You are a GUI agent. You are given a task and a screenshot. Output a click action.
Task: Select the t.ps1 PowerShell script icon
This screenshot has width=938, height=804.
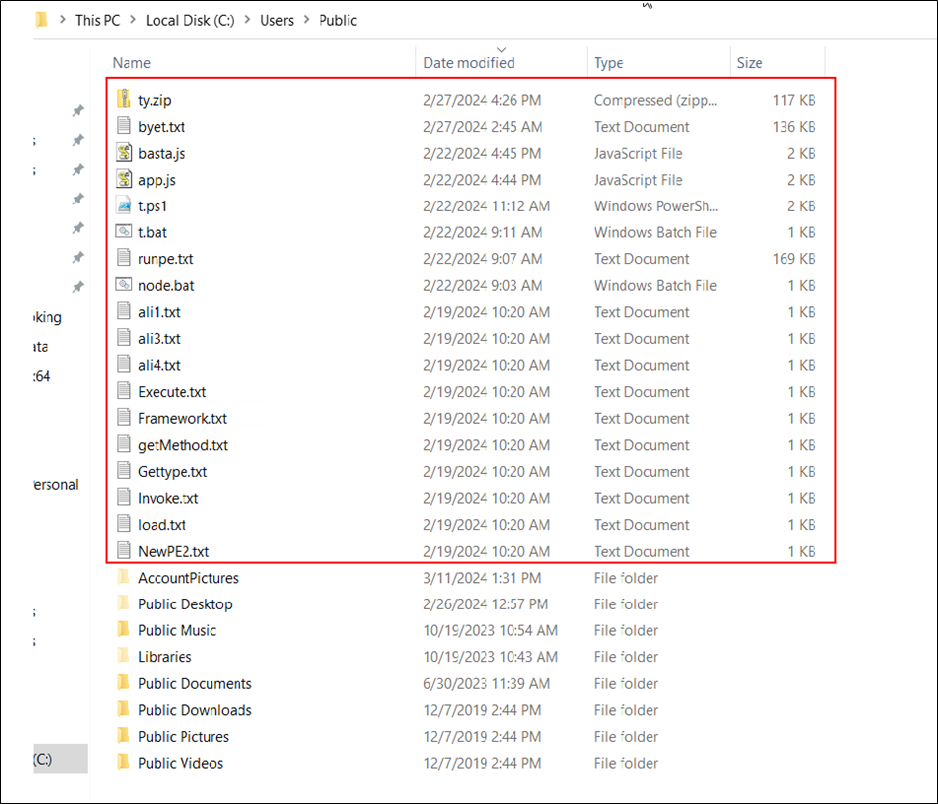[x=124, y=206]
